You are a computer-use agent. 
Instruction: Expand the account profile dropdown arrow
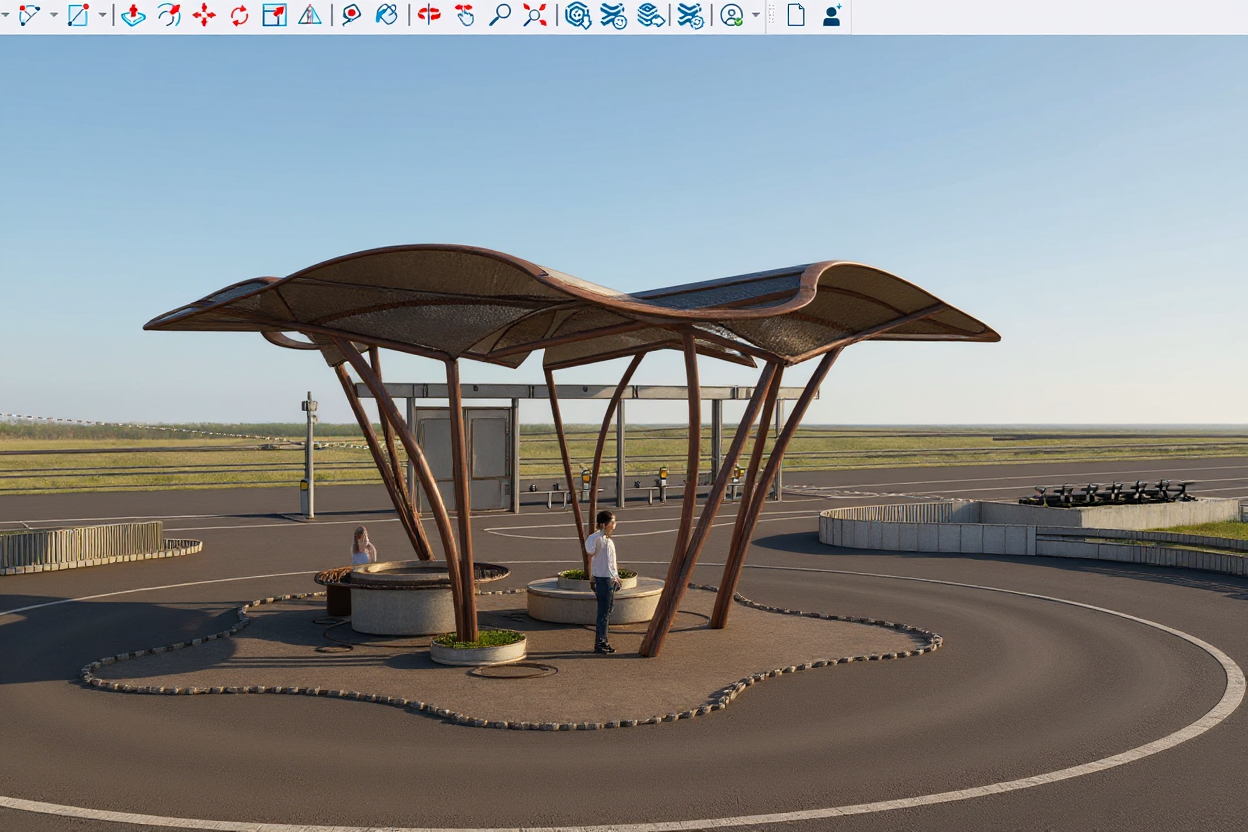tap(756, 15)
